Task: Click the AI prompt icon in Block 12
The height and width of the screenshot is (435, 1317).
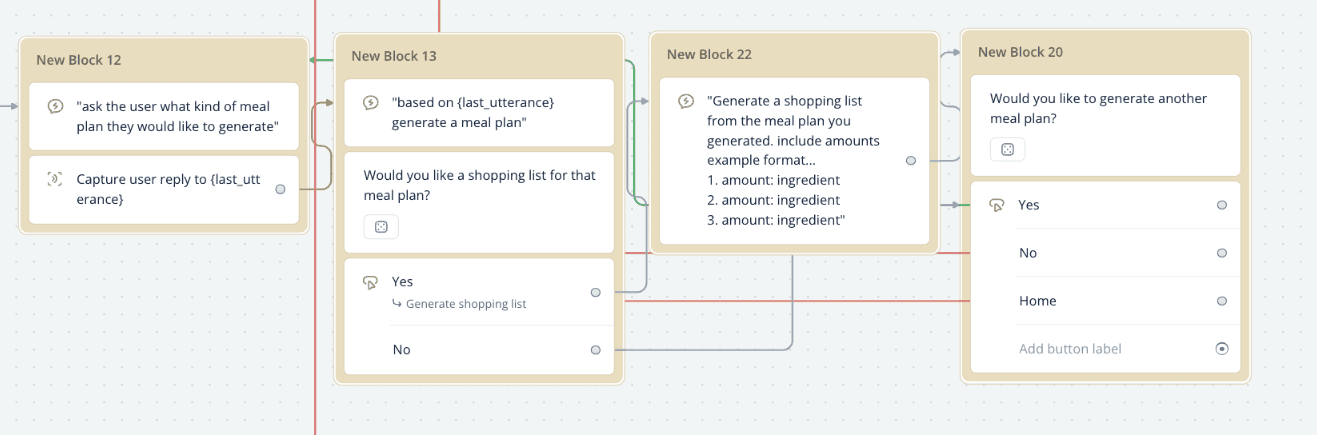Action: point(56,107)
